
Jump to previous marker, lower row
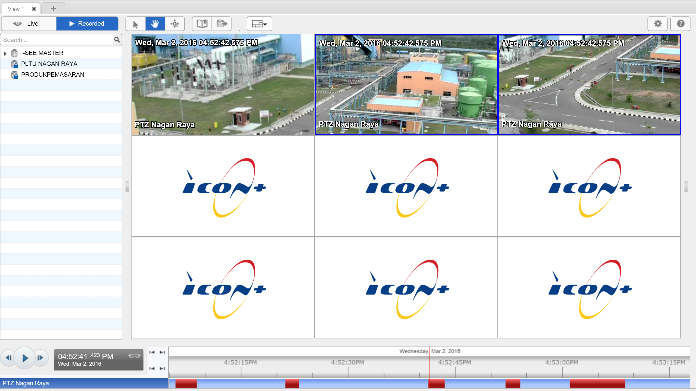point(152,368)
